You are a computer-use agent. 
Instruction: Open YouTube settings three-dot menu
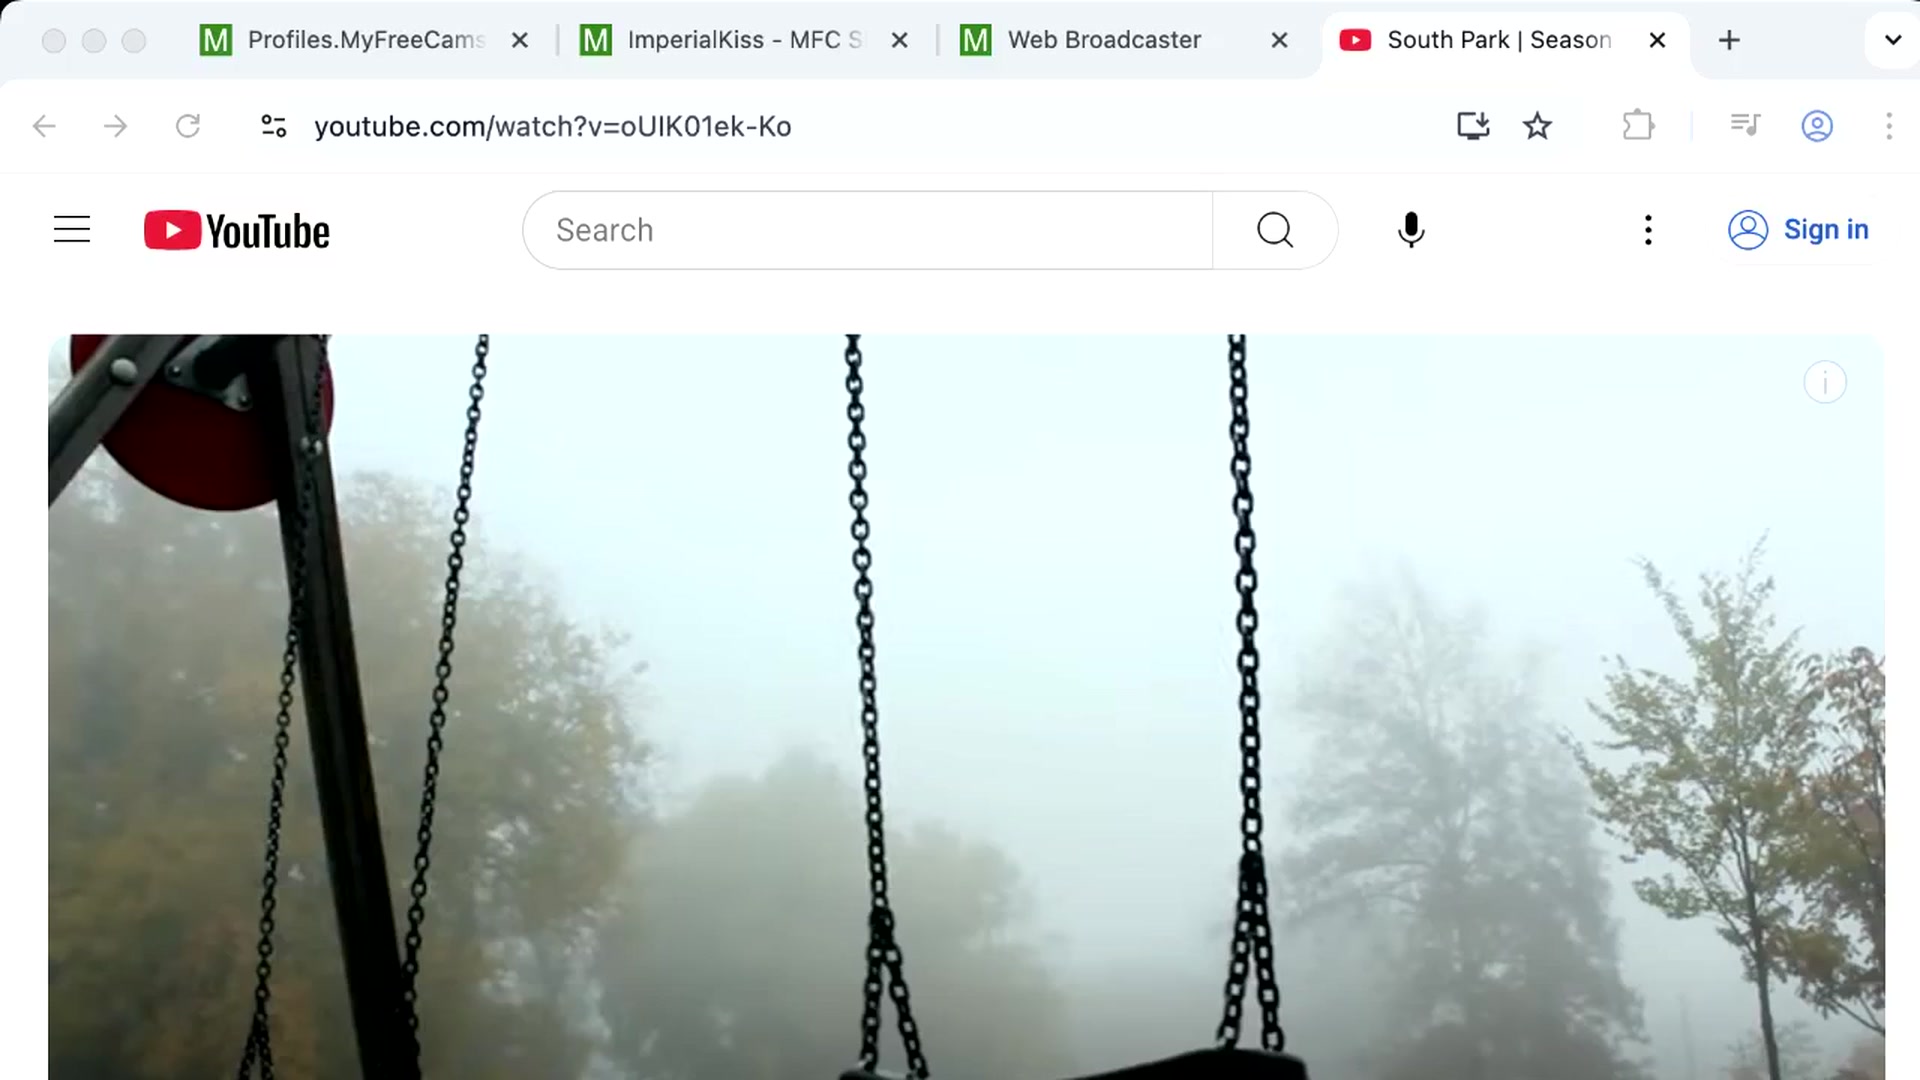pyautogui.click(x=1648, y=230)
